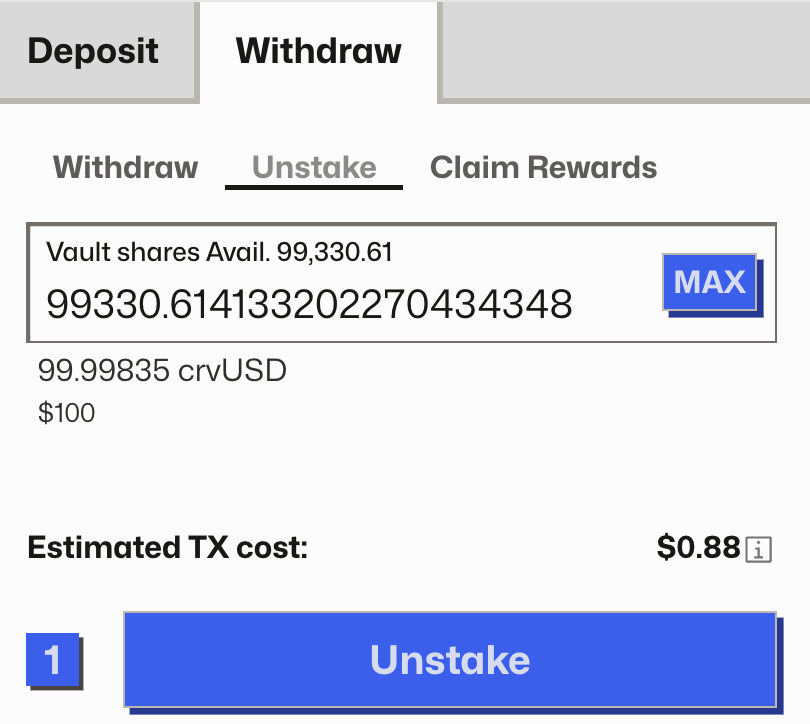Select the top Withdraw main tab

point(318,50)
